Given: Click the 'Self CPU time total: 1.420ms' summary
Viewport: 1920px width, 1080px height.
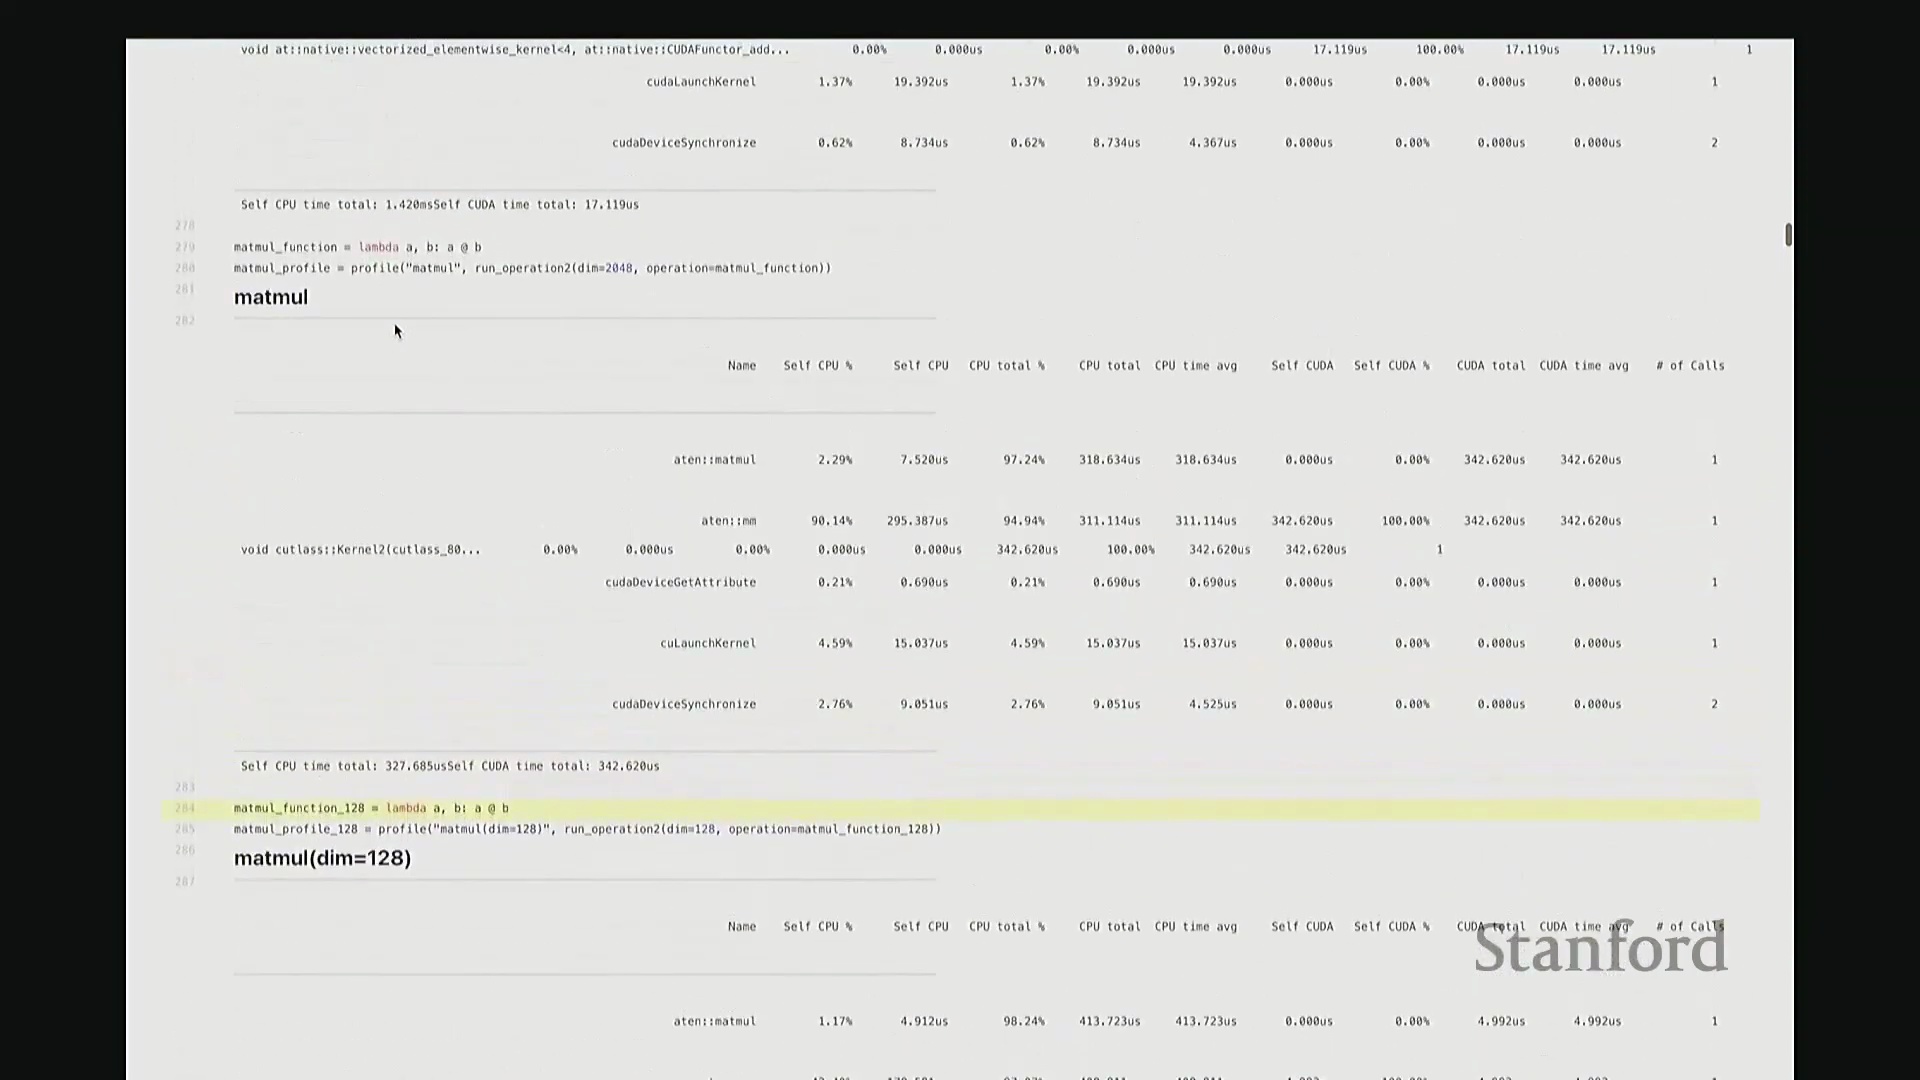Looking at the screenshot, I should click(336, 205).
